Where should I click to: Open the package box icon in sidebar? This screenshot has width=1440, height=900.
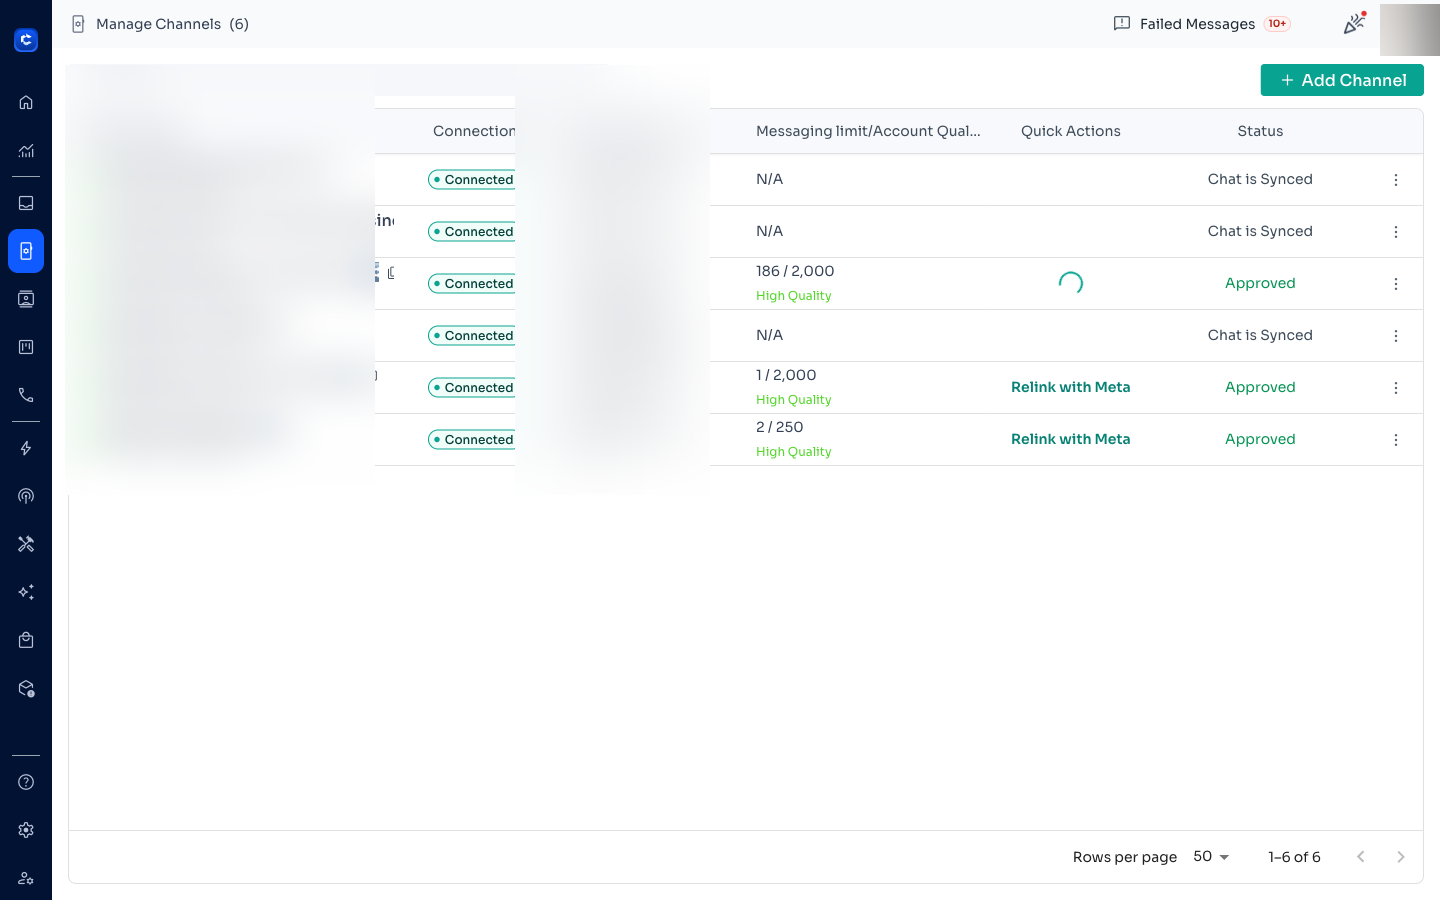pos(26,689)
